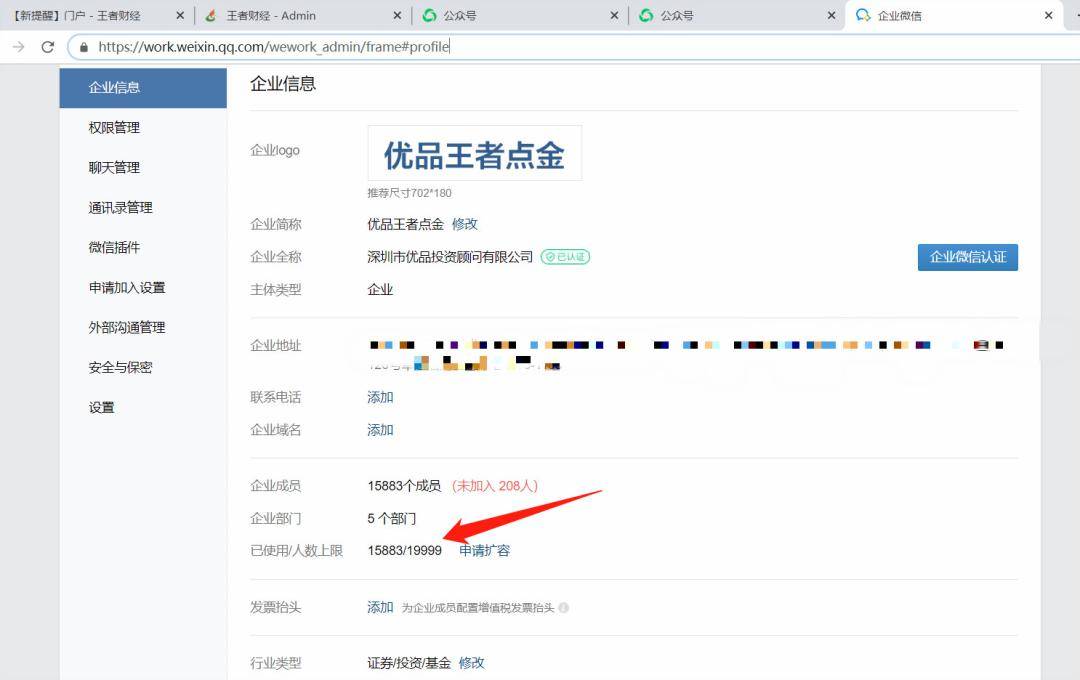Click the 企业微信认证 button
1080x680 pixels.
click(968, 257)
